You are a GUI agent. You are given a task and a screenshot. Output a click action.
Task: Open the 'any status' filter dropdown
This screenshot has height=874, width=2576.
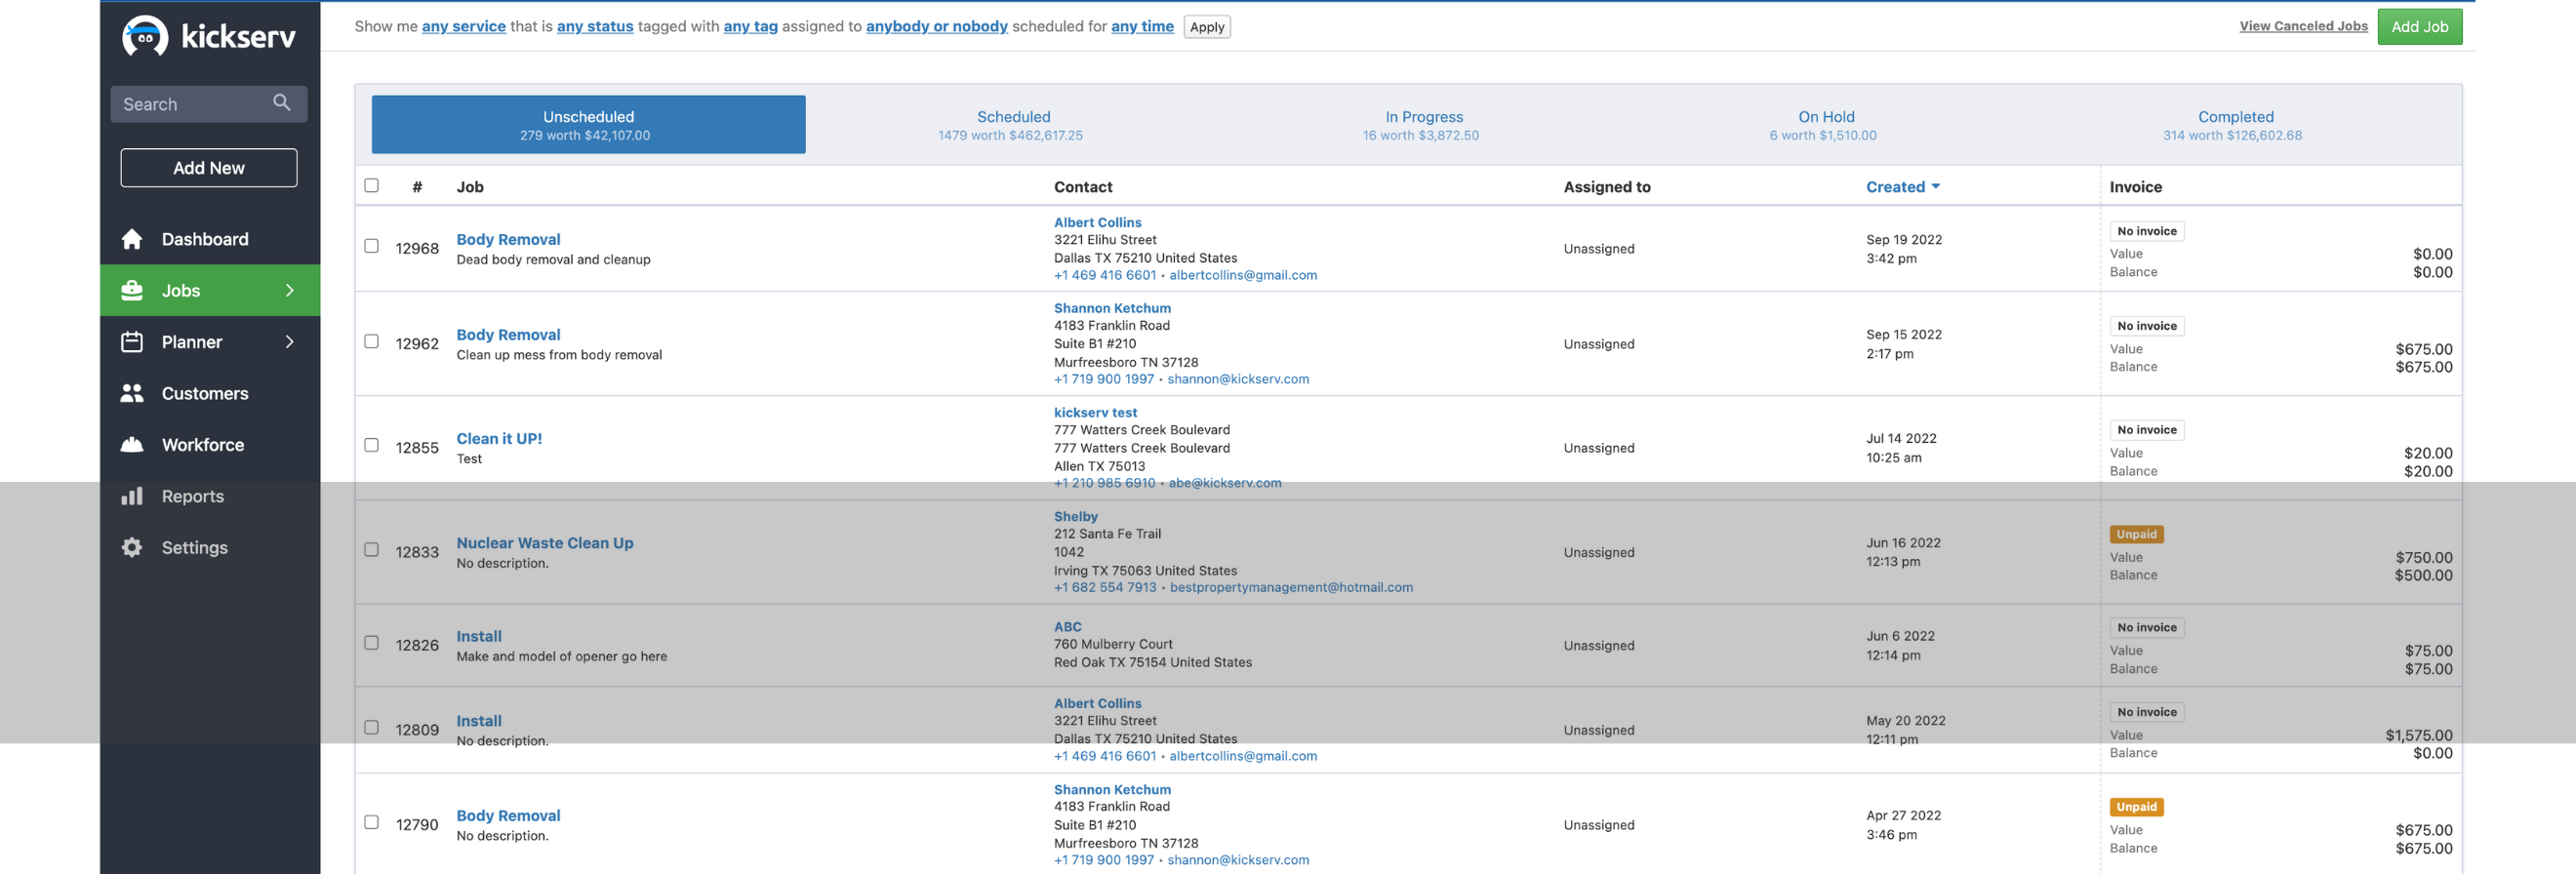(x=595, y=27)
